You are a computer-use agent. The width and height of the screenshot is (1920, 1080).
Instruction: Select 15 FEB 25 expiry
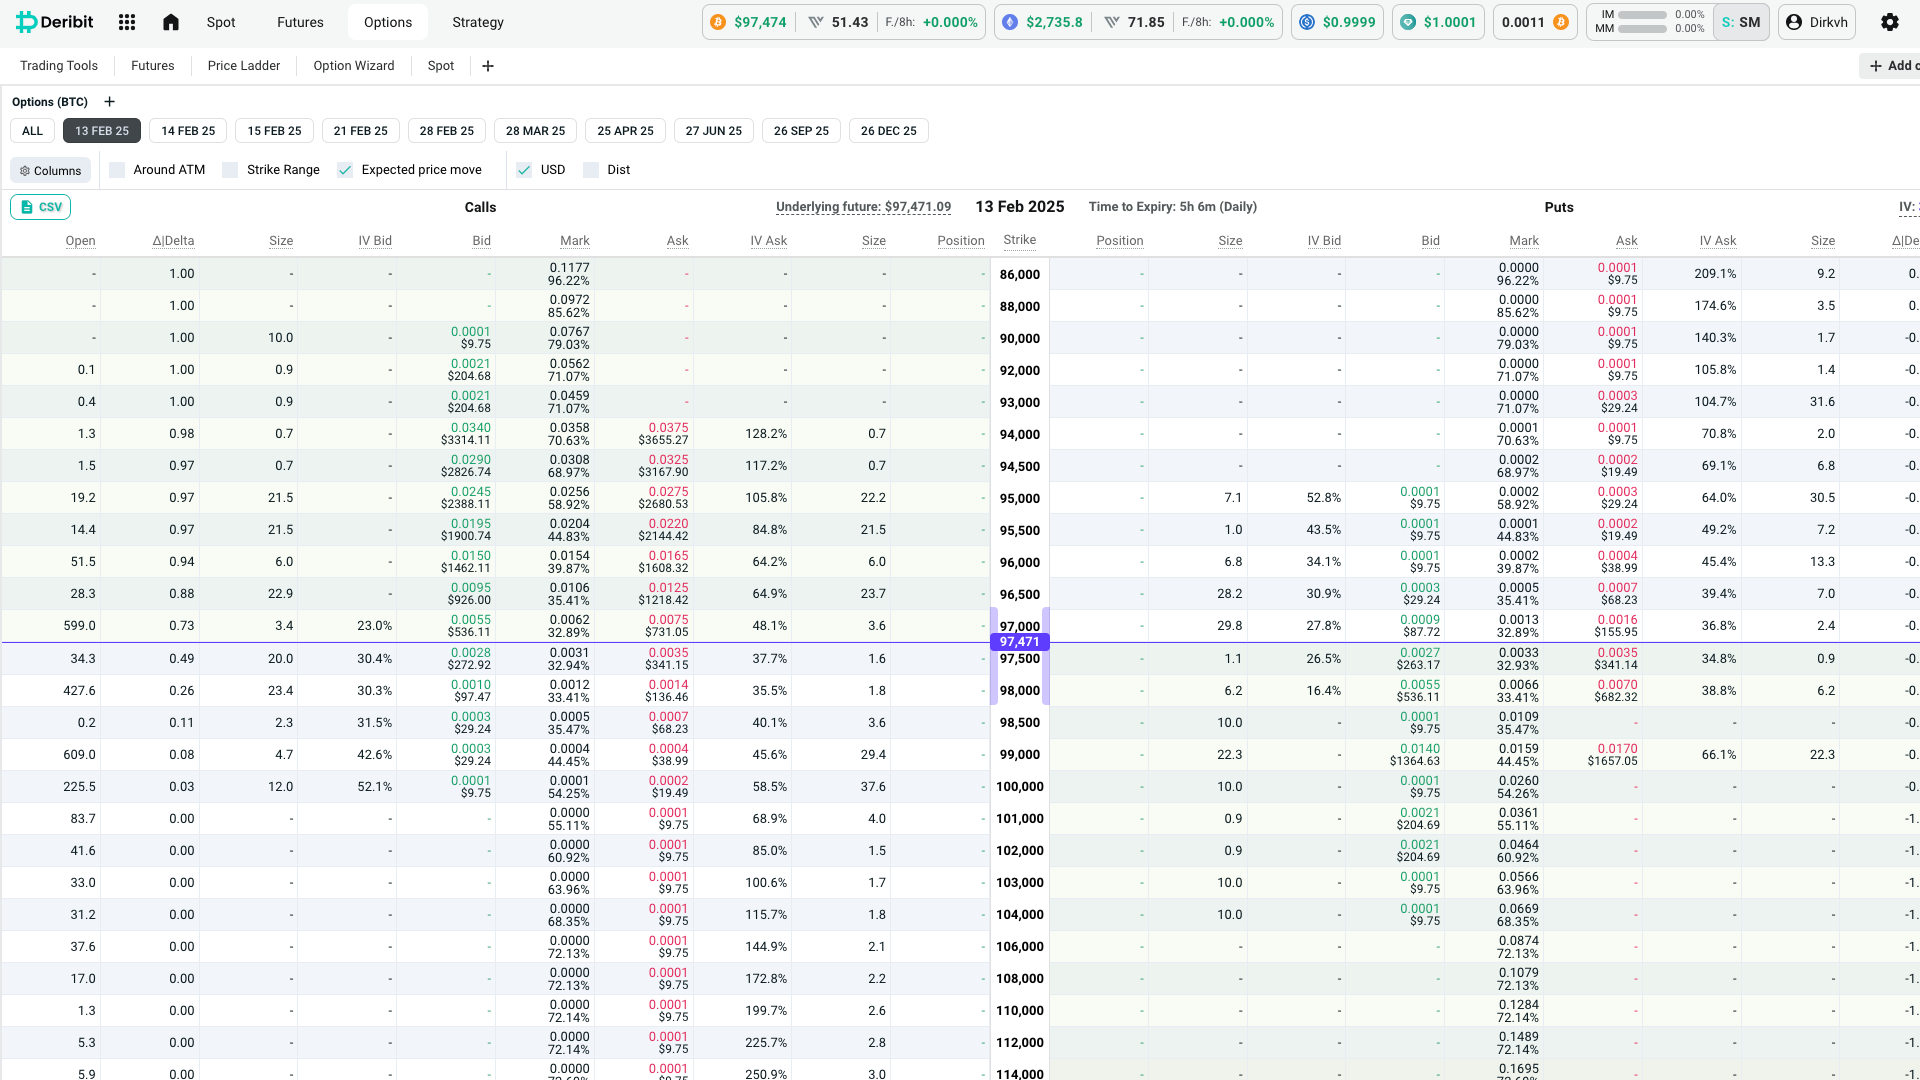click(x=275, y=131)
